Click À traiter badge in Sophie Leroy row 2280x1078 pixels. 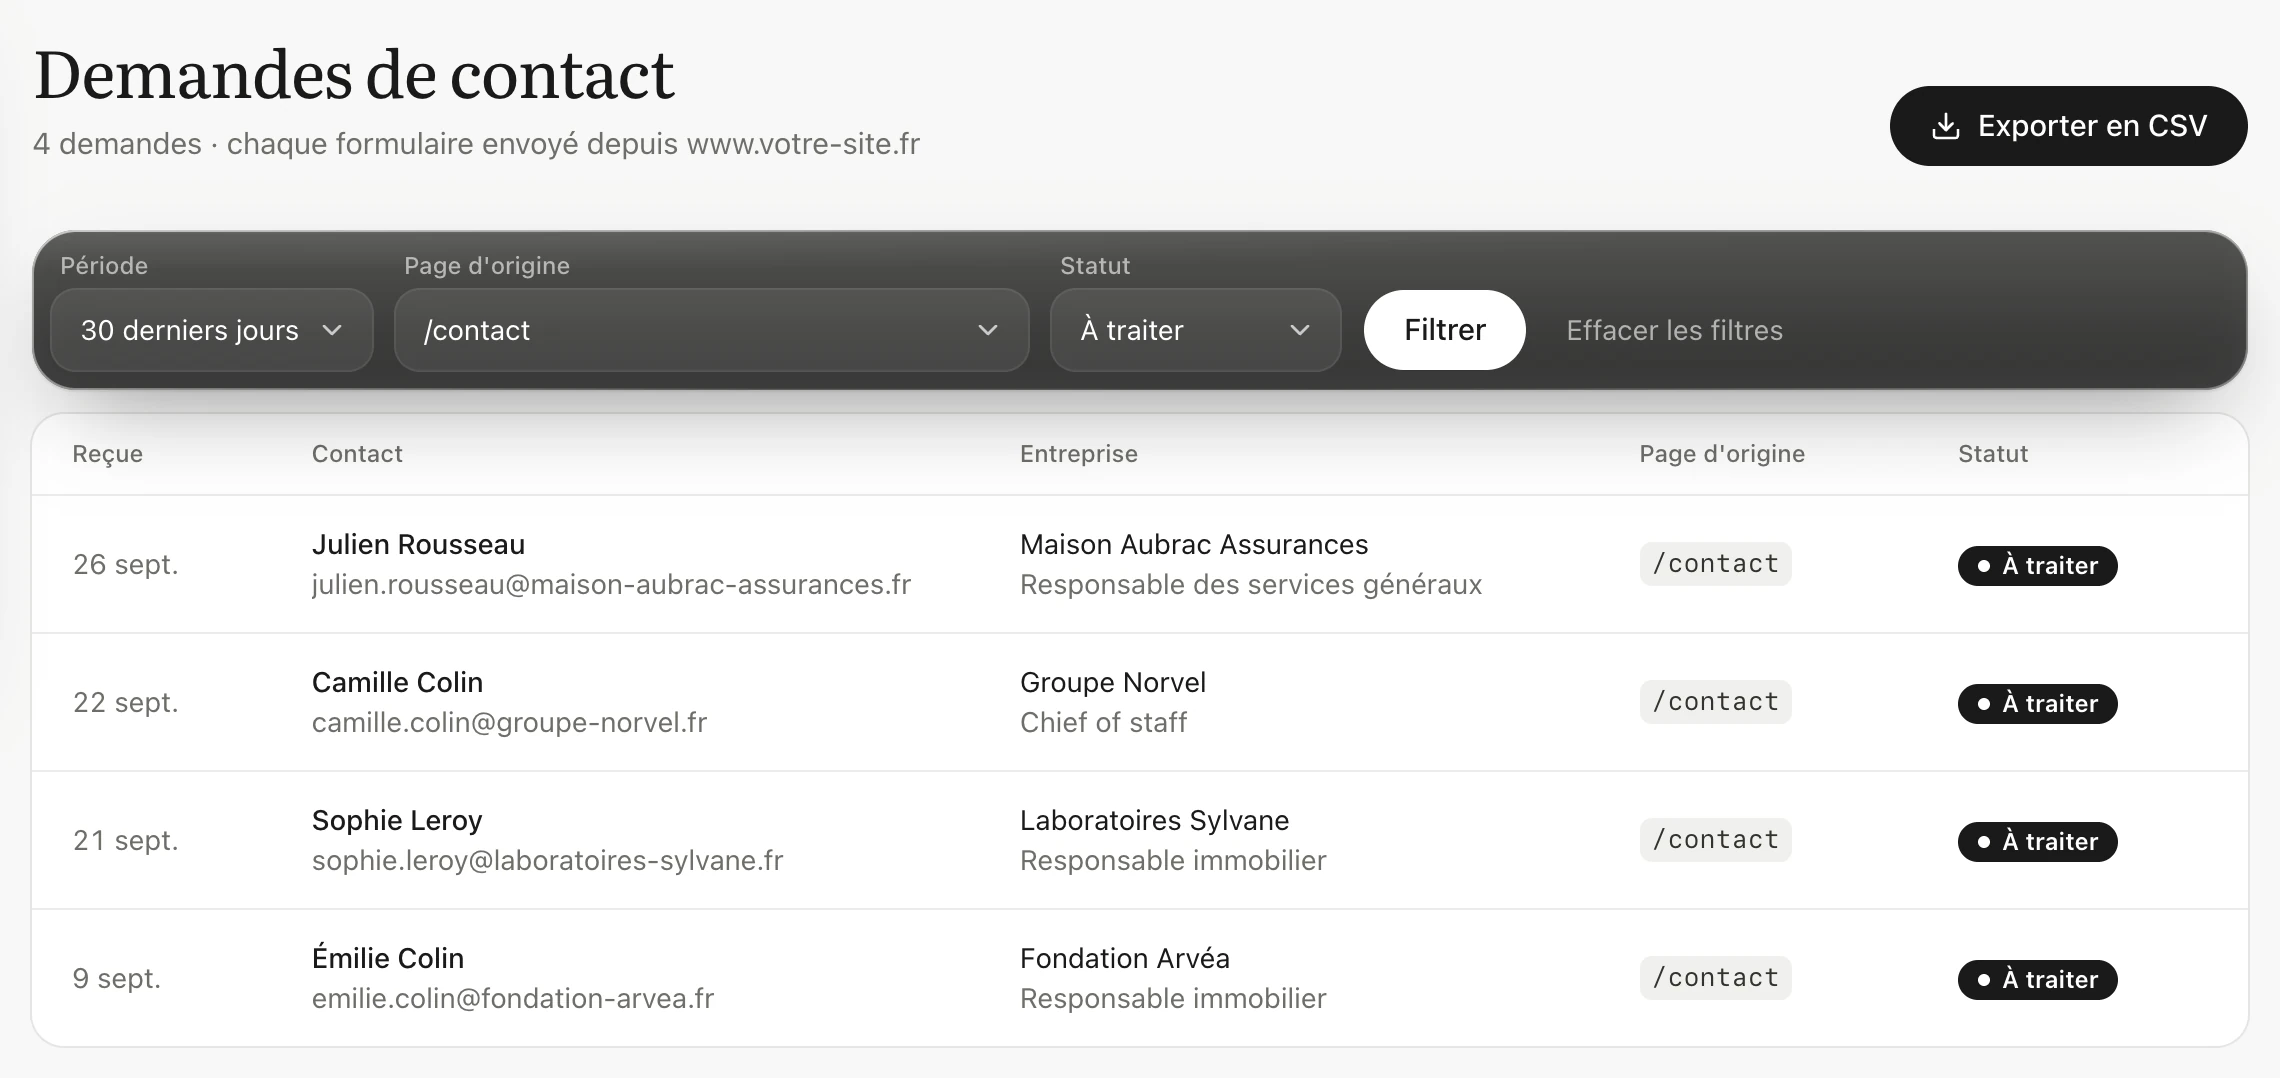click(x=2037, y=842)
